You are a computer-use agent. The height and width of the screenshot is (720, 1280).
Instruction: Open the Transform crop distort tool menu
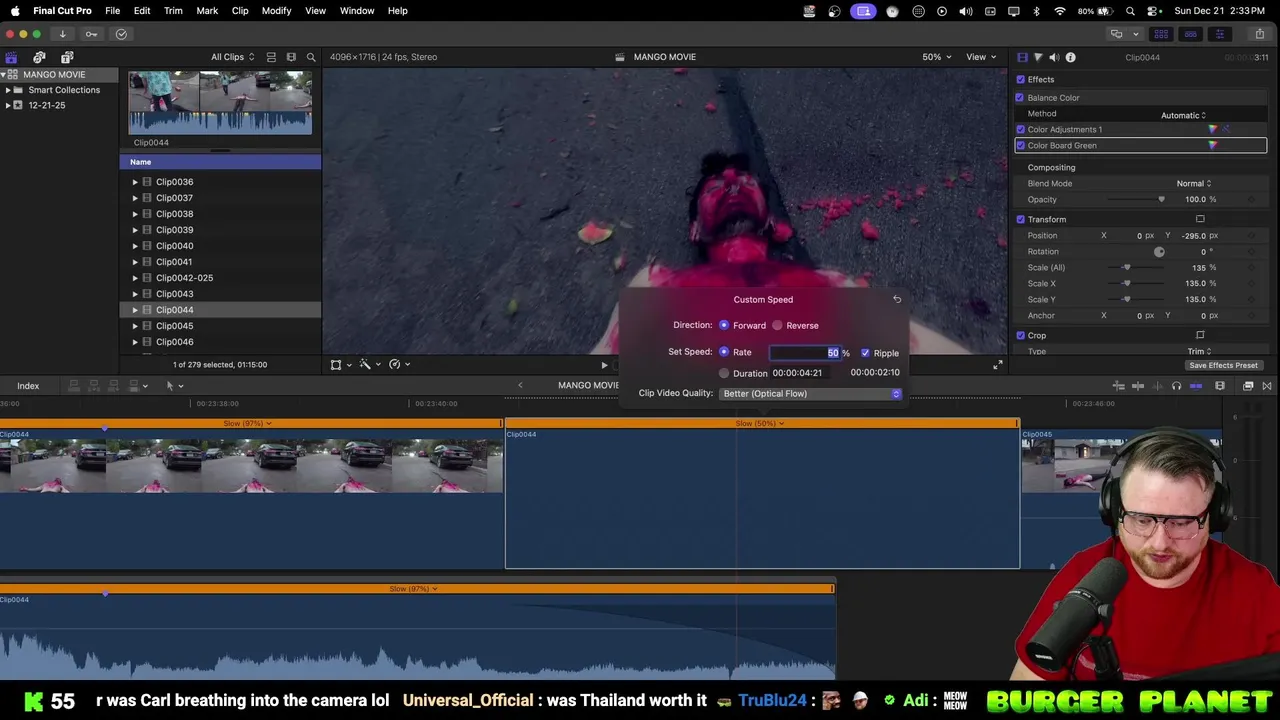[x=340, y=365]
